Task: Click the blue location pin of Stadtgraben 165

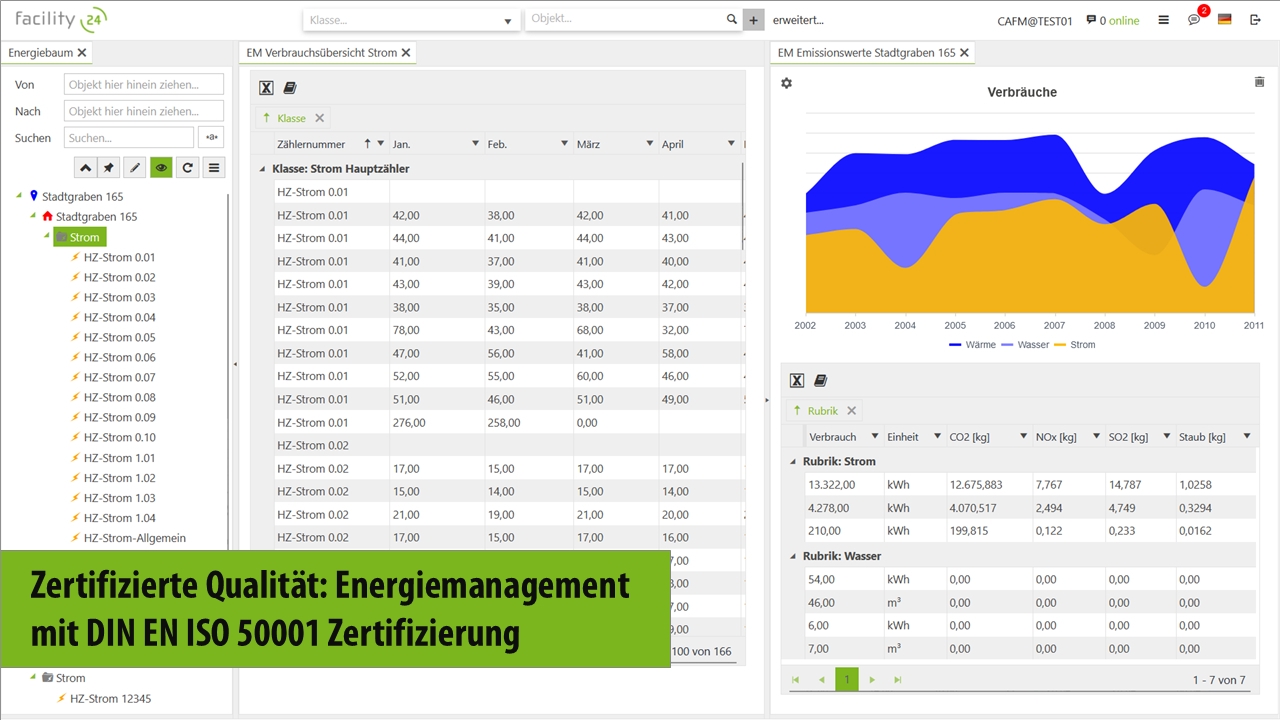Action: click(x=33, y=196)
